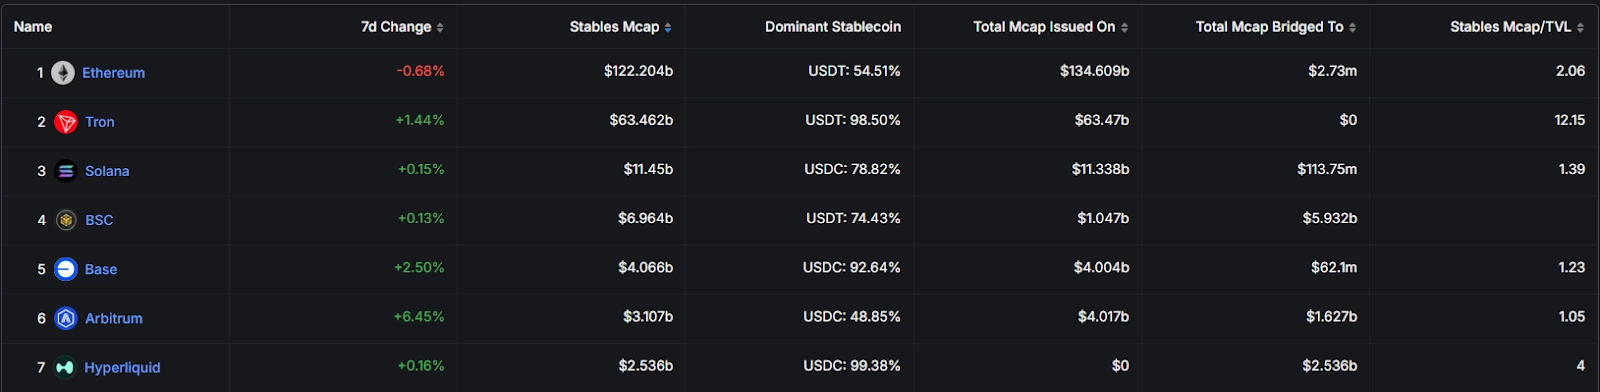Click the $4.017b issued value
The height and width of the screenshot is (392, 1600).
(1103, 316)
